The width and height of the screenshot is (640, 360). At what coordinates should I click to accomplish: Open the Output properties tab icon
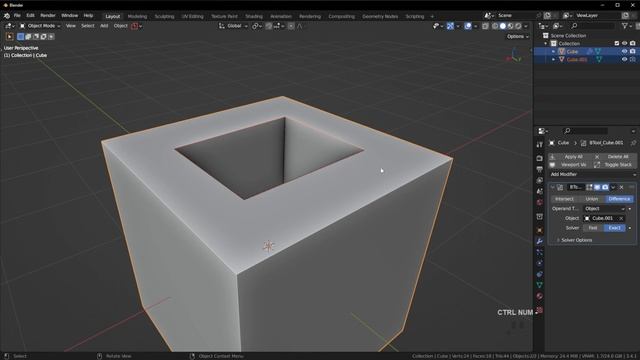pos(540,169)
